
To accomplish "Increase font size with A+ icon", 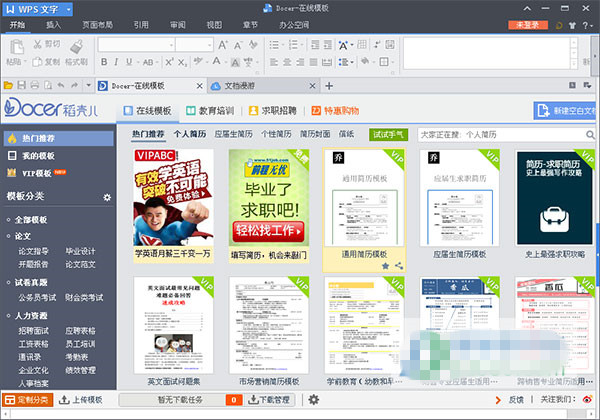I will click(x=223, y=45).
